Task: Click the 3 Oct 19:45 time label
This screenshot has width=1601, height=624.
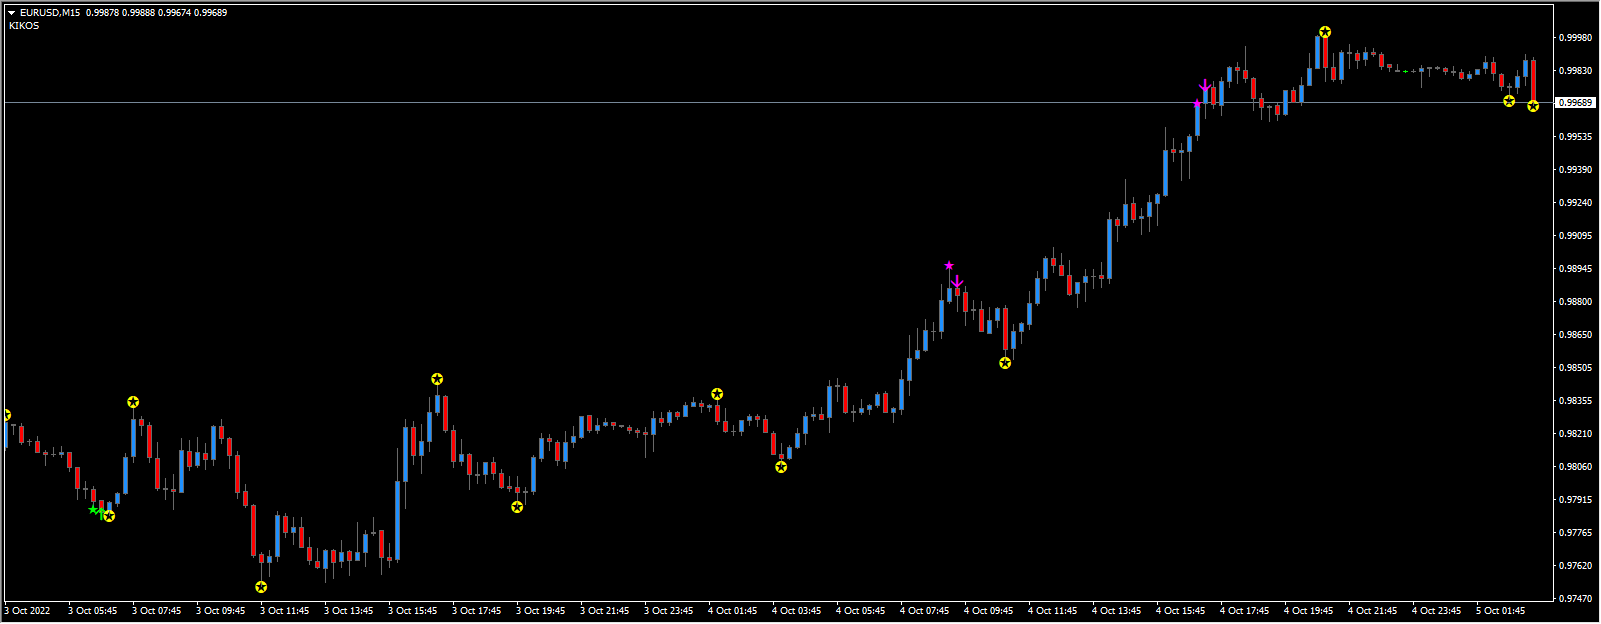Action: (x=540, y=611)
